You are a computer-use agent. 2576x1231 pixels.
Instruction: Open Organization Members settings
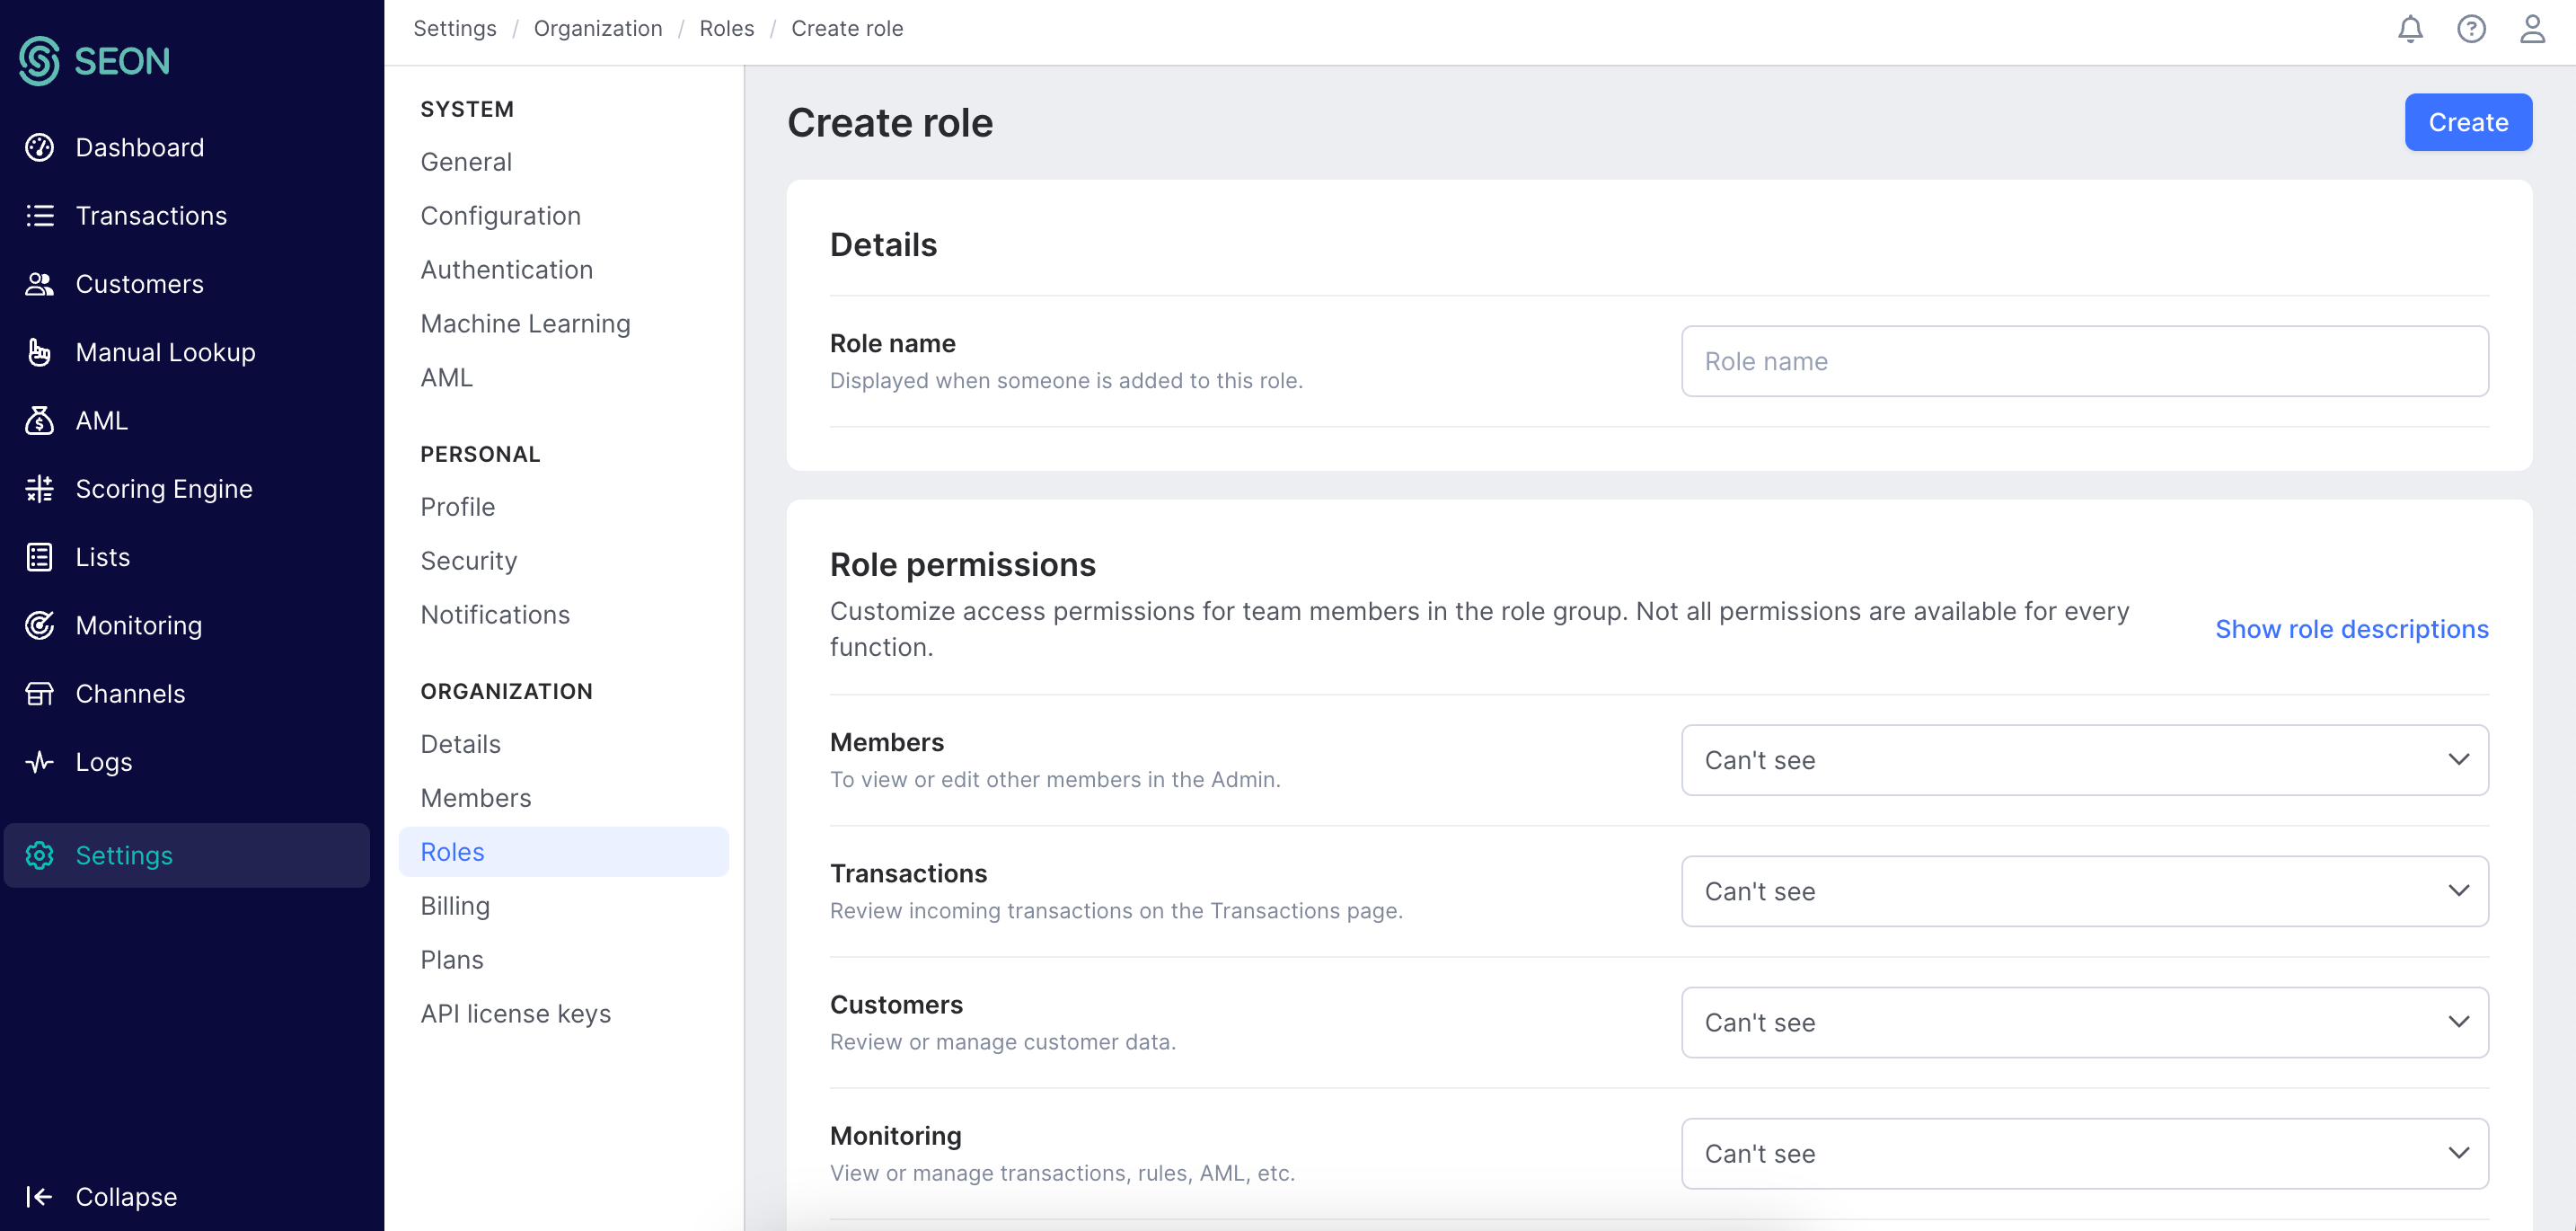476,798
